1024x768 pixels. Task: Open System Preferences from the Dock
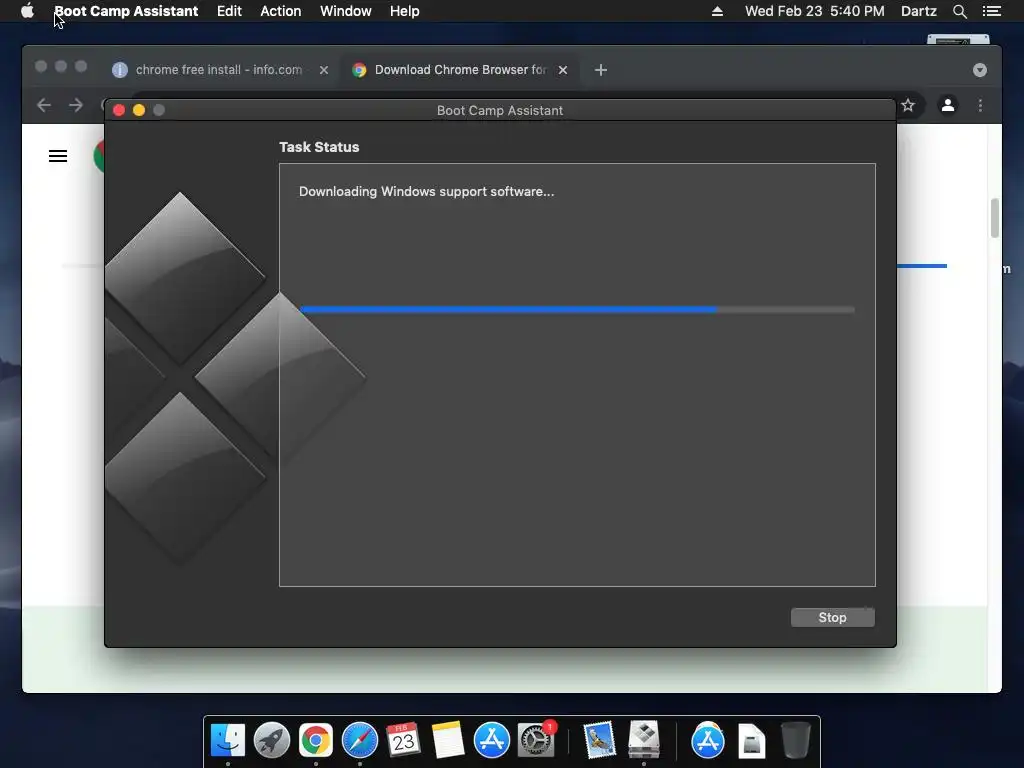point(536,741)
